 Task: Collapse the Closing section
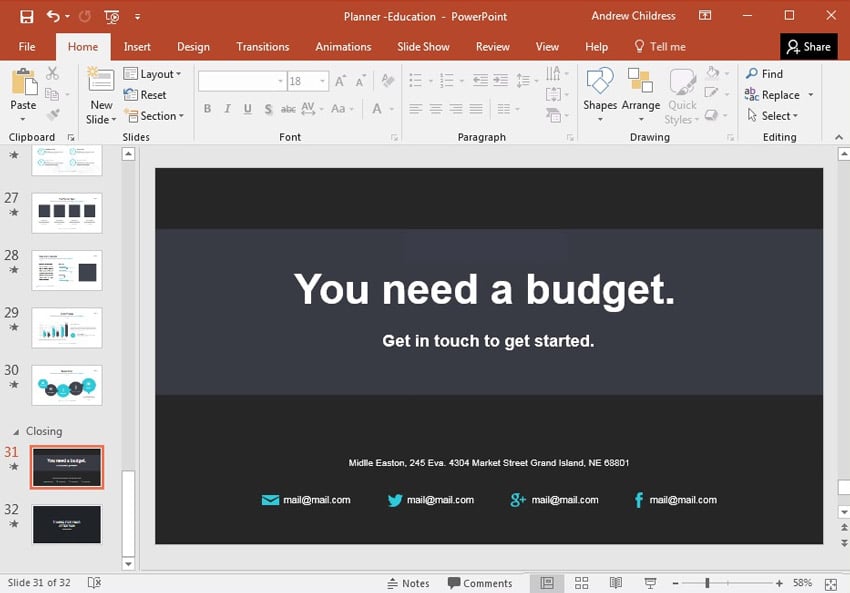point(16,432)
